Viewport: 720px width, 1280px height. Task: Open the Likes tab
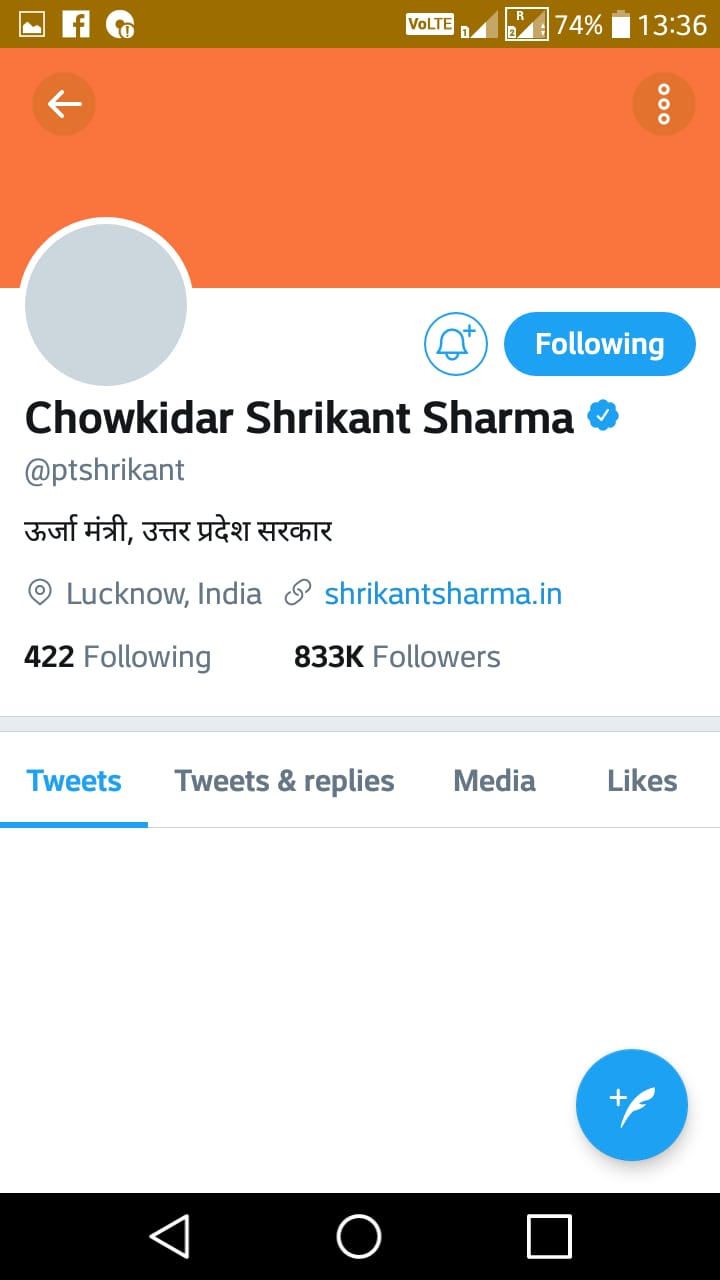click(x=642, y=781)
